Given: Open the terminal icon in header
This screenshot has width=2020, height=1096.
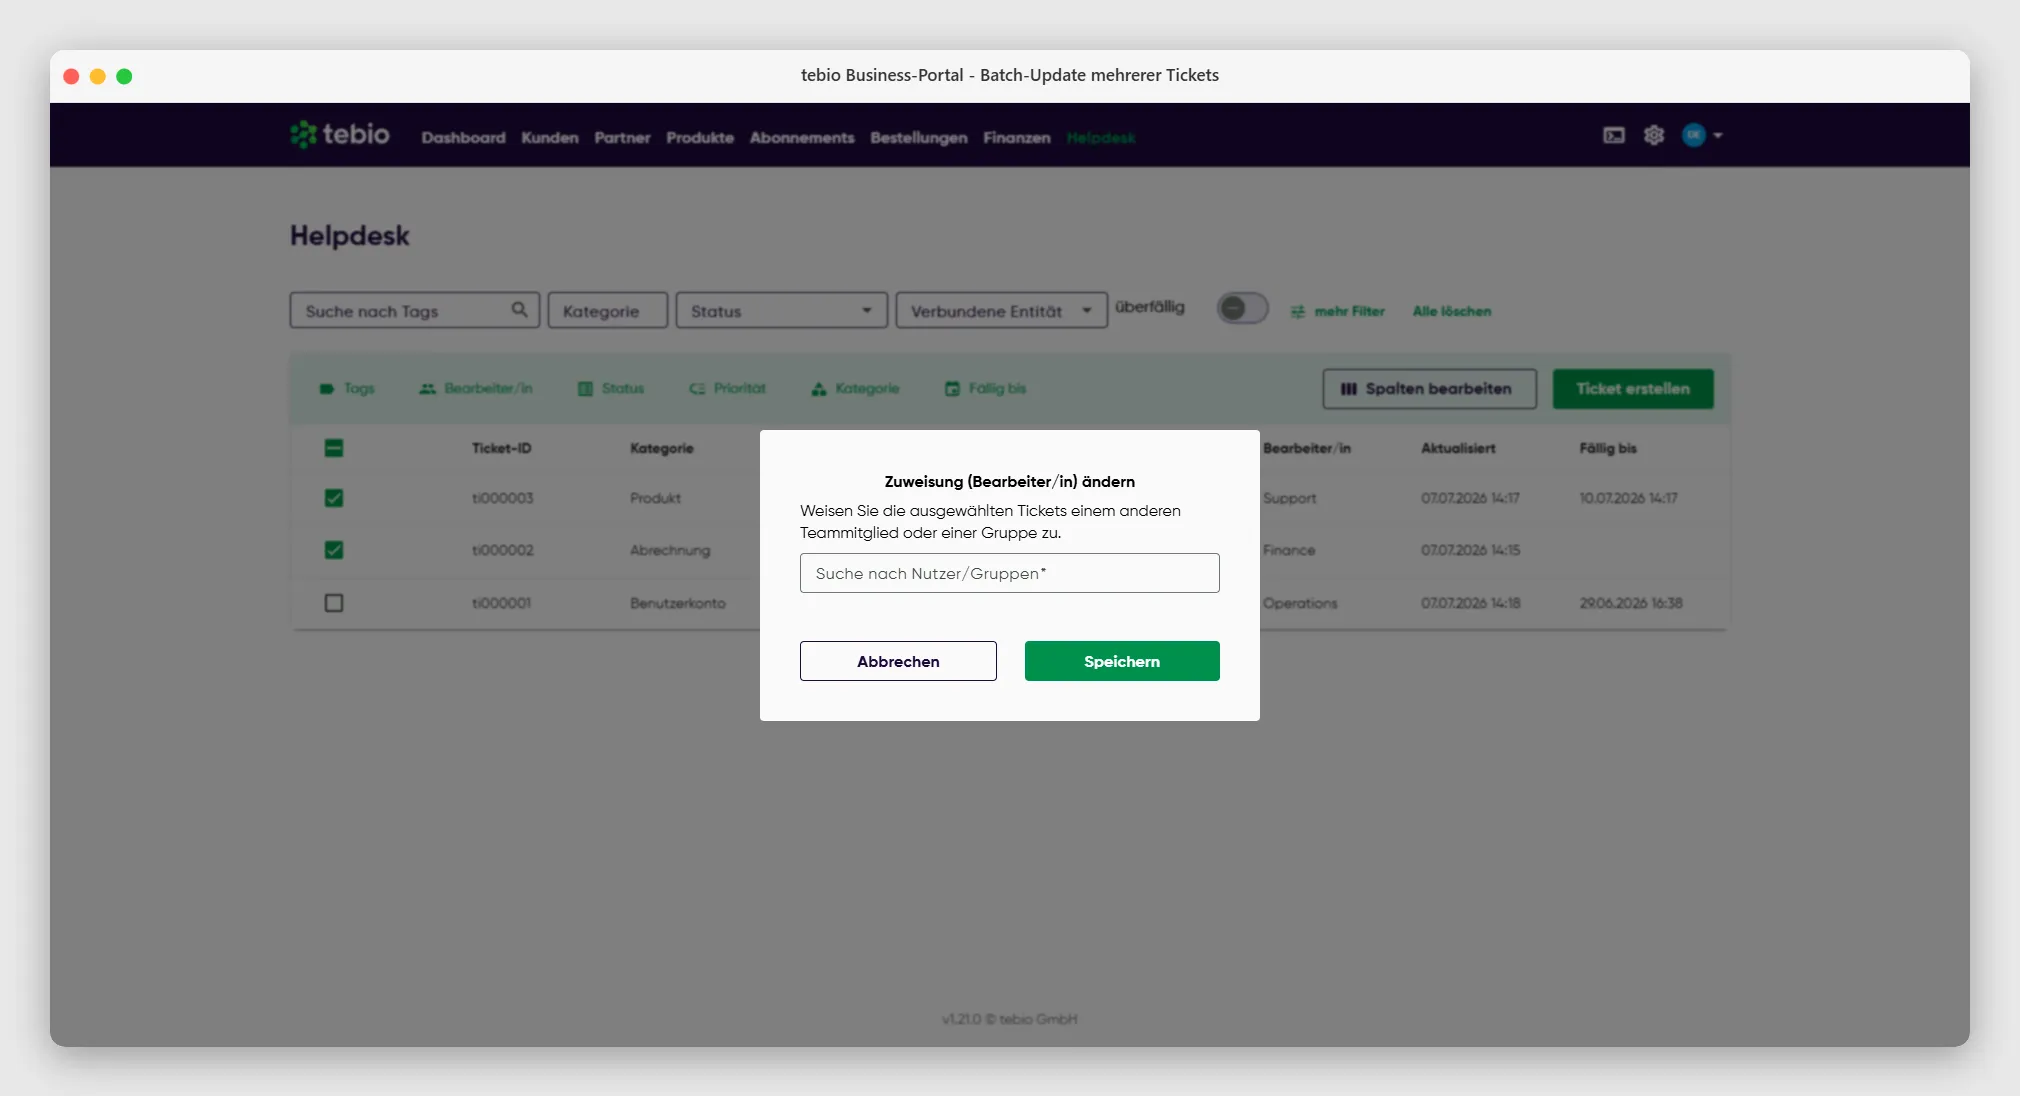Looking at the screenshot, I should click(1614, 135).
